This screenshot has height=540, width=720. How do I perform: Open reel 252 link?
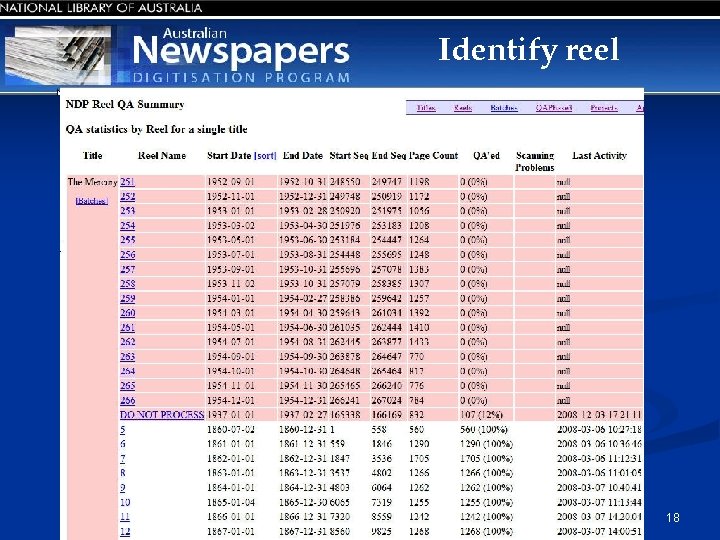tap(127, 197)
